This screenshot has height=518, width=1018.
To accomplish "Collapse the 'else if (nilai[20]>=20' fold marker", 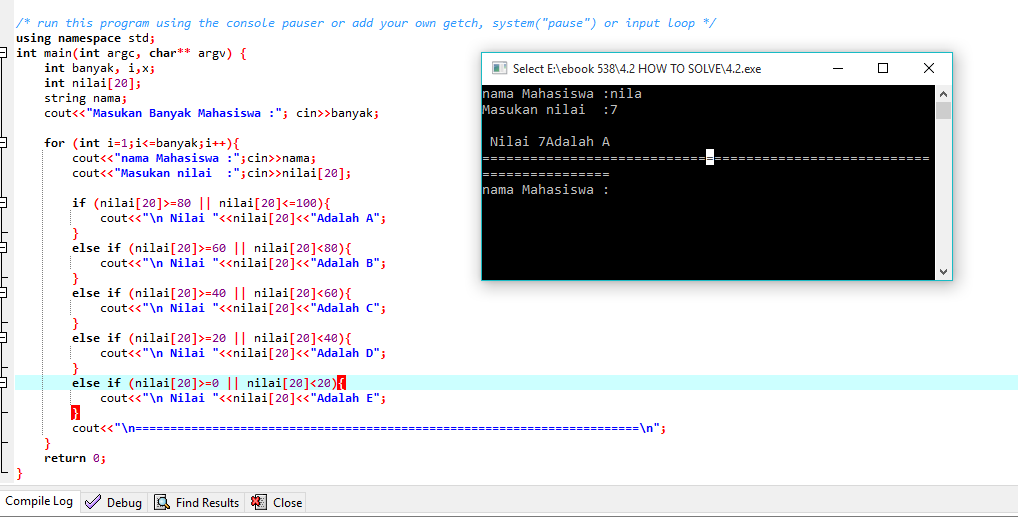I will pyautogui.click(x=3, y=338).
